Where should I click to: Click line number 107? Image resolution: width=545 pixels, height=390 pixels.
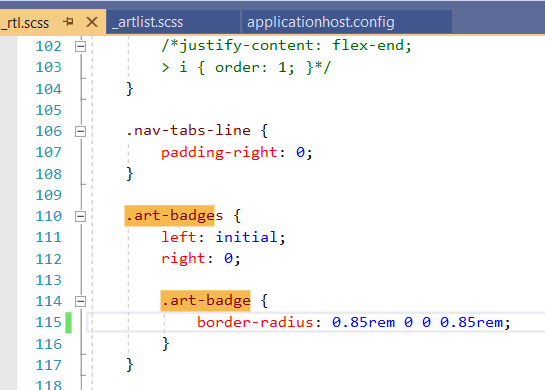[49, 153]
